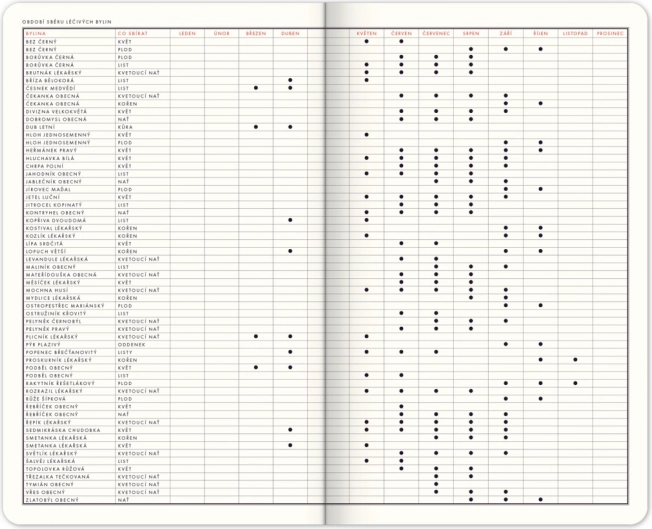652x529 pixels.
Task: Click the Březen dot for Plicník lékařský
Action: pyautogui.click(x=256, y=336)
